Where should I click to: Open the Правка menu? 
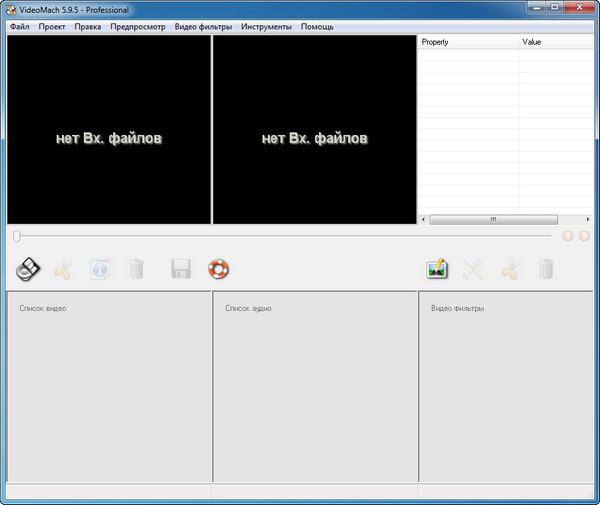[88, 27]
